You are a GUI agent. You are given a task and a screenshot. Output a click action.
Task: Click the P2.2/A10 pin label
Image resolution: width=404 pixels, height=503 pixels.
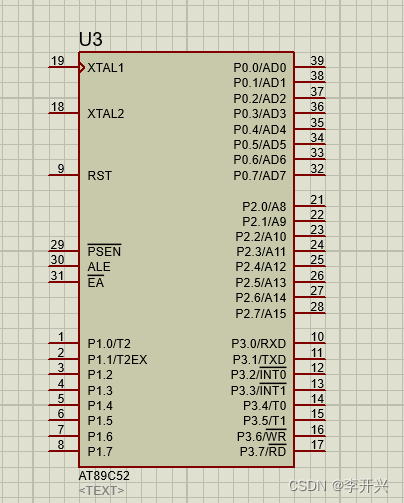pyautogui.click(x=261, y=237)
